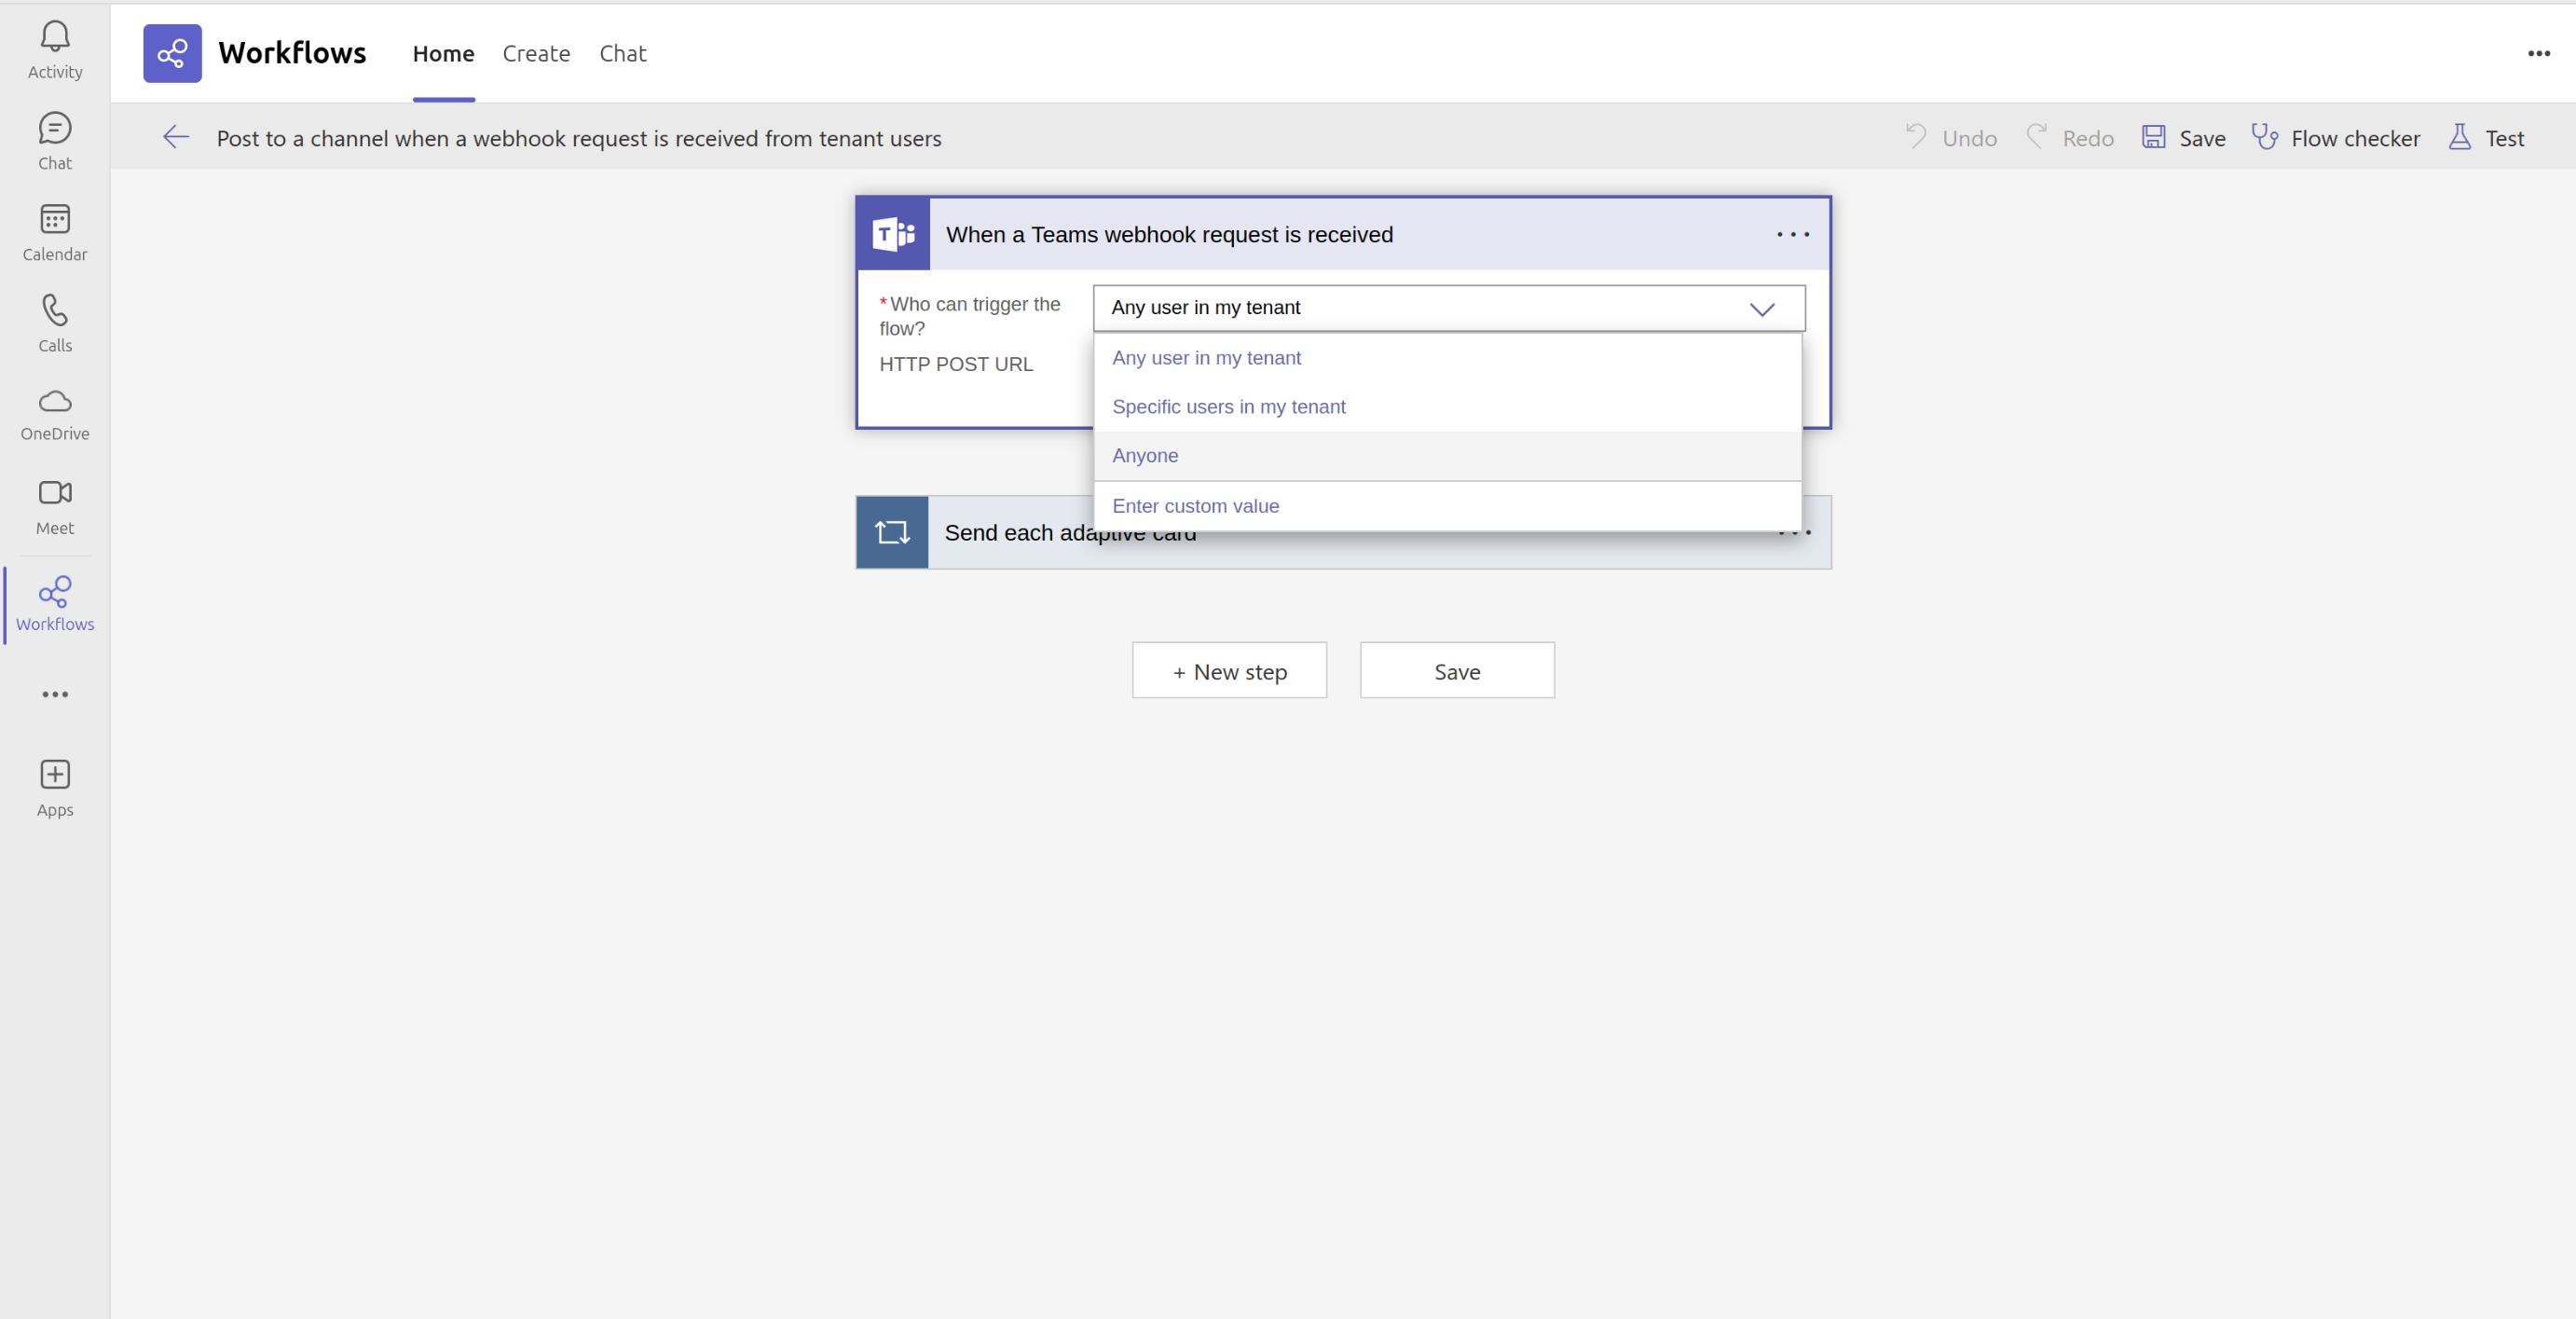Screen dimensions: 2576x1319
Task: Add a New step to the flow
Action: (1229, 670)
